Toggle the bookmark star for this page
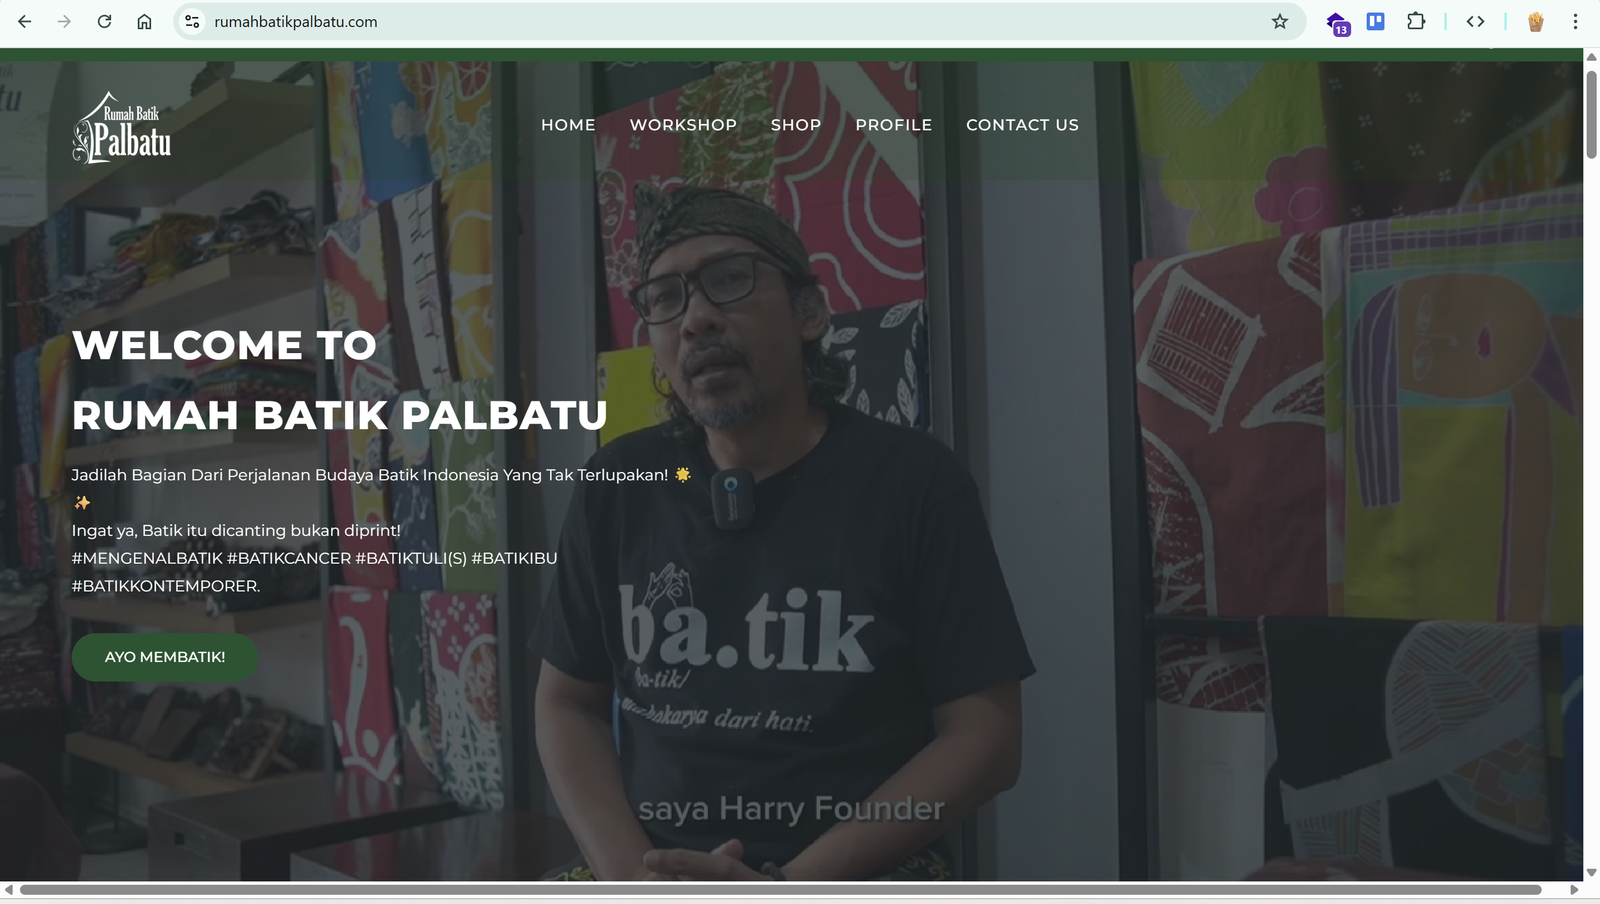The width and height of the screenshot is (1600, 904). tap(1280, 21)
